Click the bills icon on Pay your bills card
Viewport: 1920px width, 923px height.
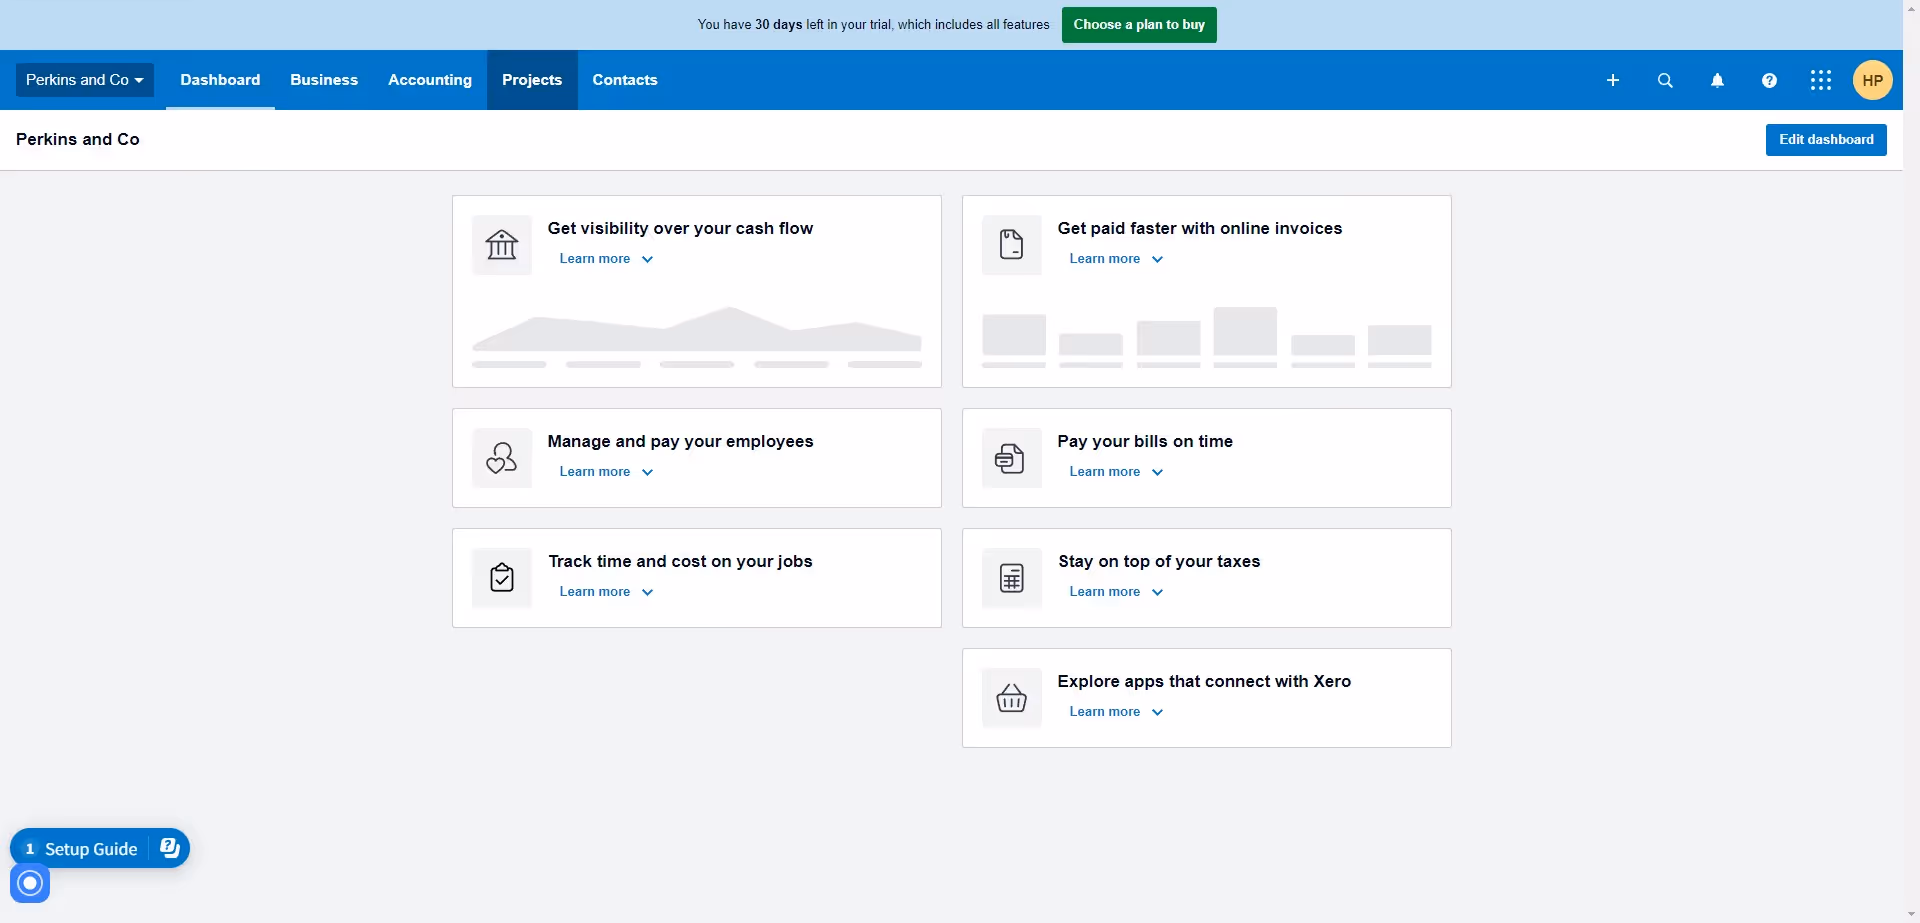(x=1012, y=458)
